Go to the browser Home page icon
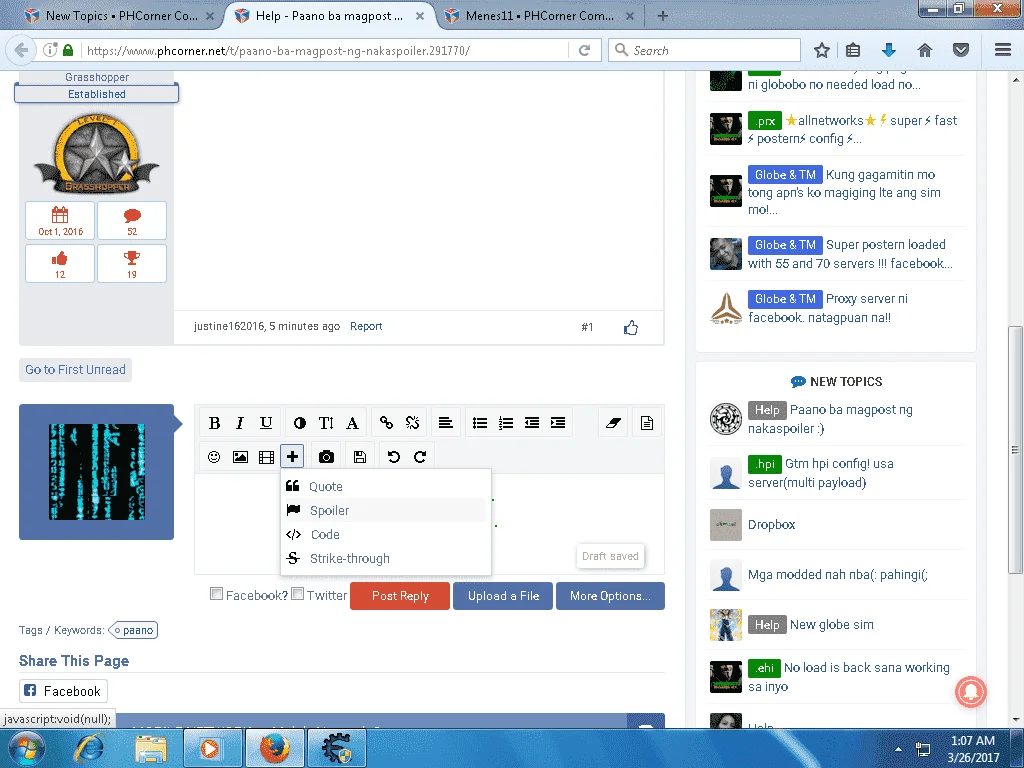 pyautogui.click(x=925, y=50)
